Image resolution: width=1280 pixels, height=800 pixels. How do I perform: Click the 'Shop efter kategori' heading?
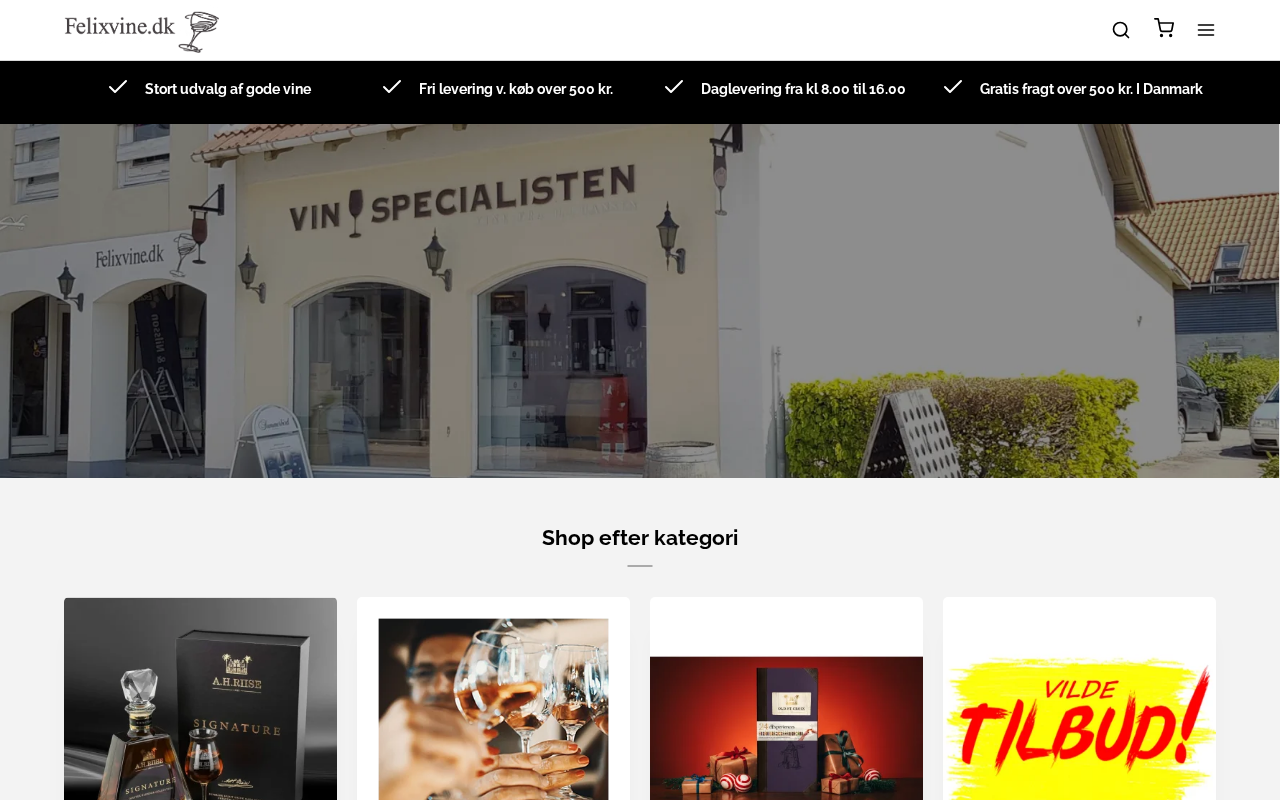[640, 538]
